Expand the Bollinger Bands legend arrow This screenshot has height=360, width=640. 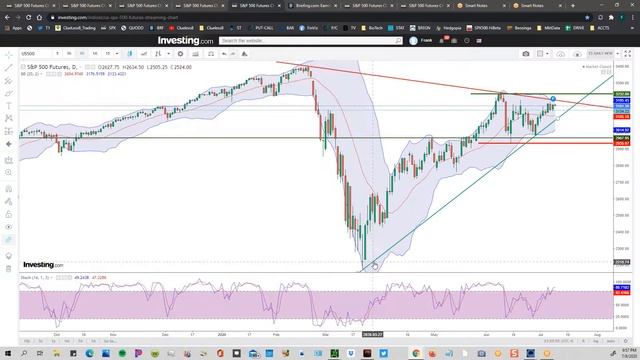(x=42, y=74)
